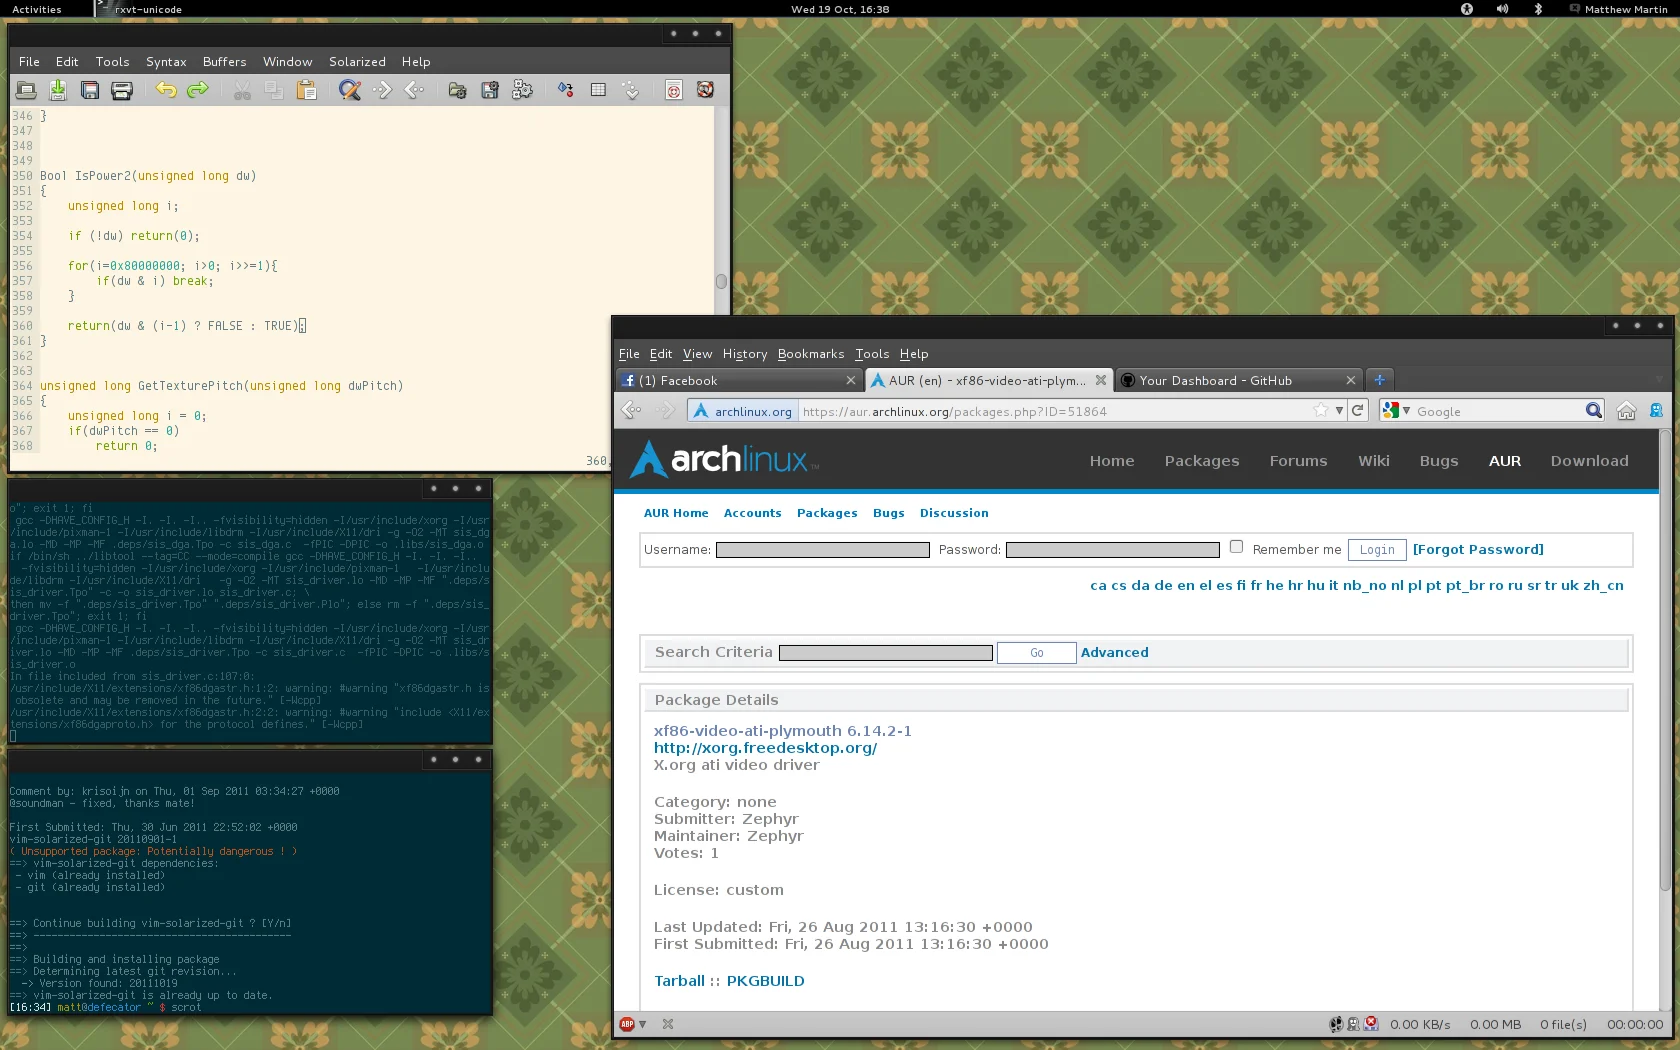The width and height of the screenshot is (1680, 1050).
Task: Click the Search Criteria input field
Action: (x=886, y=653)
